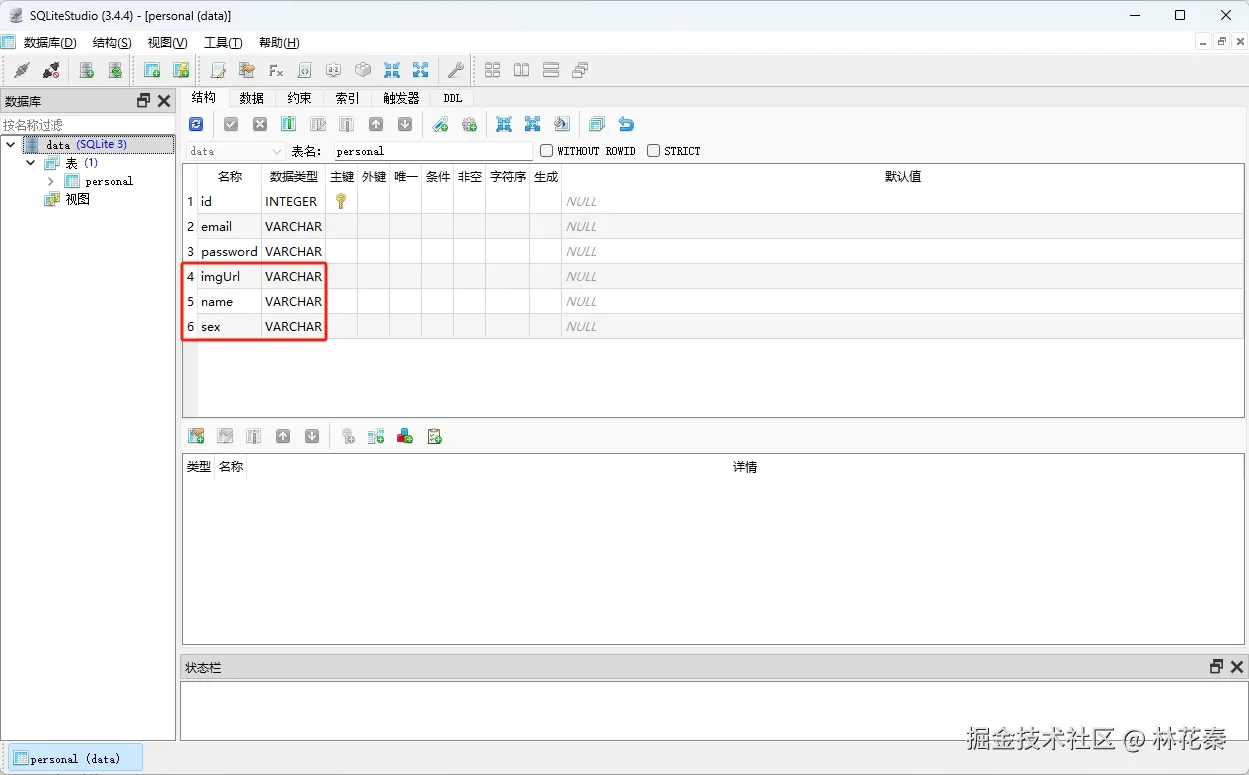Move selected column down

(405, 124)
